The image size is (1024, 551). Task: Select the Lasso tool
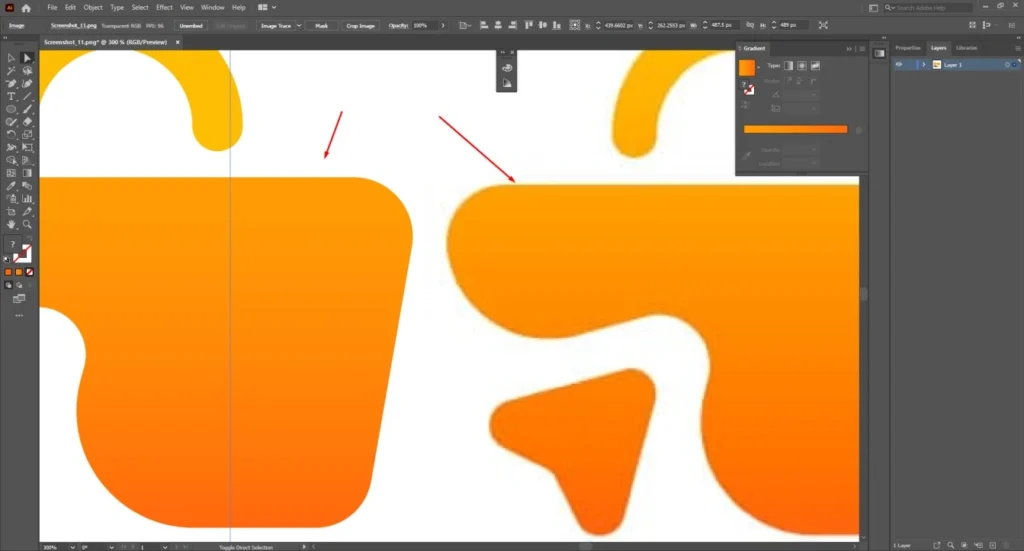tap(27, 71)
